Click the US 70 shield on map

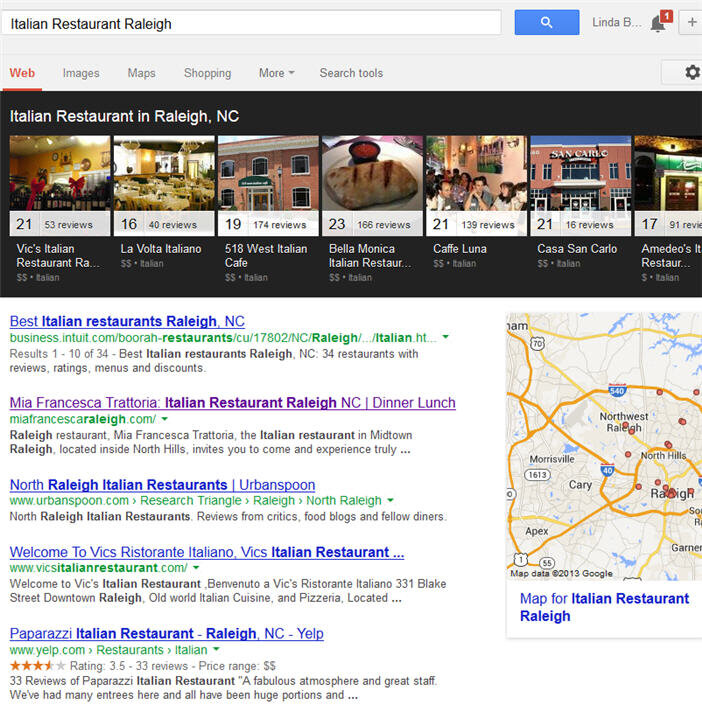537,344
